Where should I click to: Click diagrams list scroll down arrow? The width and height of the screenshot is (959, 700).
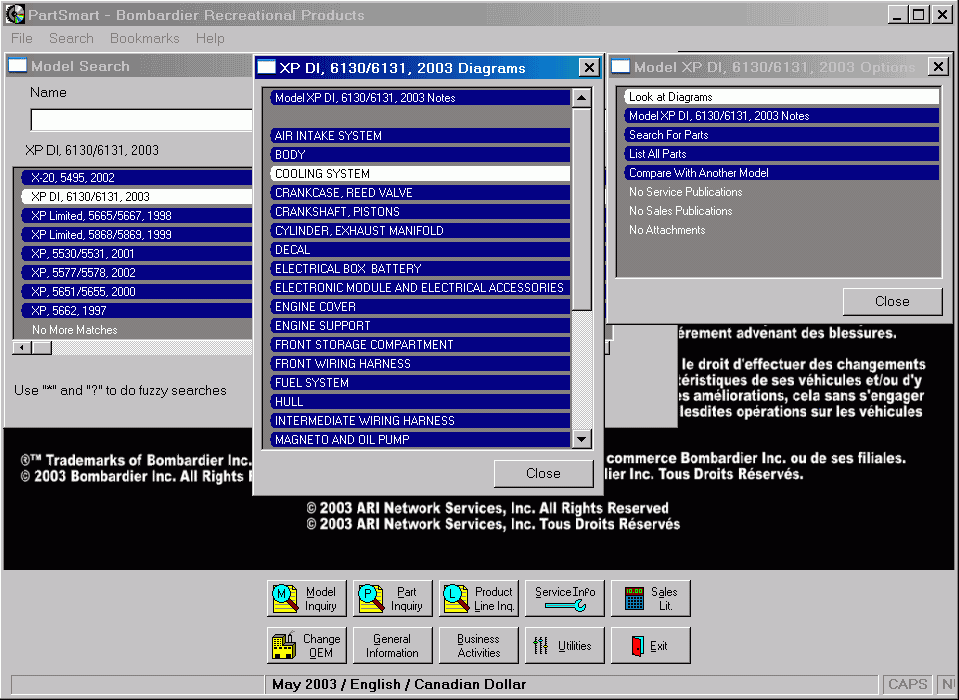581,439
